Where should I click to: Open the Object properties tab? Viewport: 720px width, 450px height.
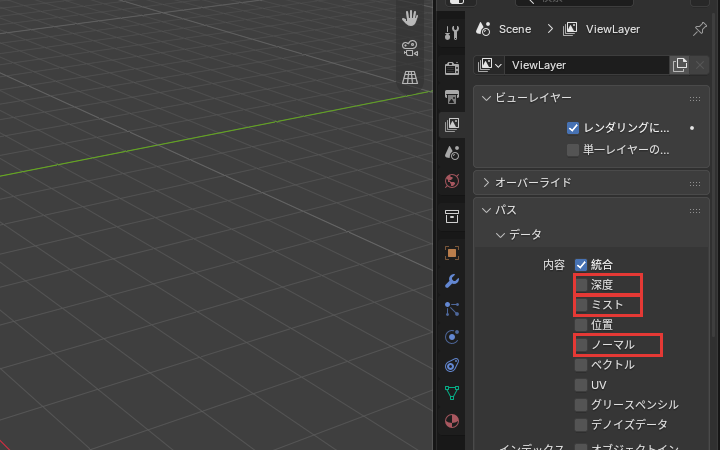[x=452, y=253]
